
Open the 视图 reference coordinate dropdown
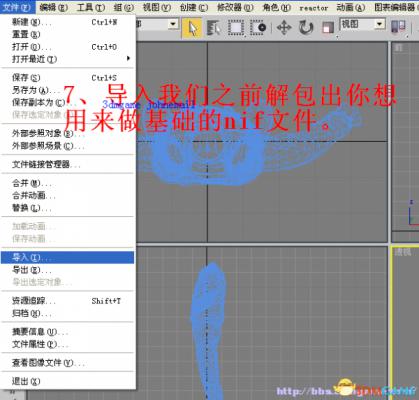click(362, 24)
